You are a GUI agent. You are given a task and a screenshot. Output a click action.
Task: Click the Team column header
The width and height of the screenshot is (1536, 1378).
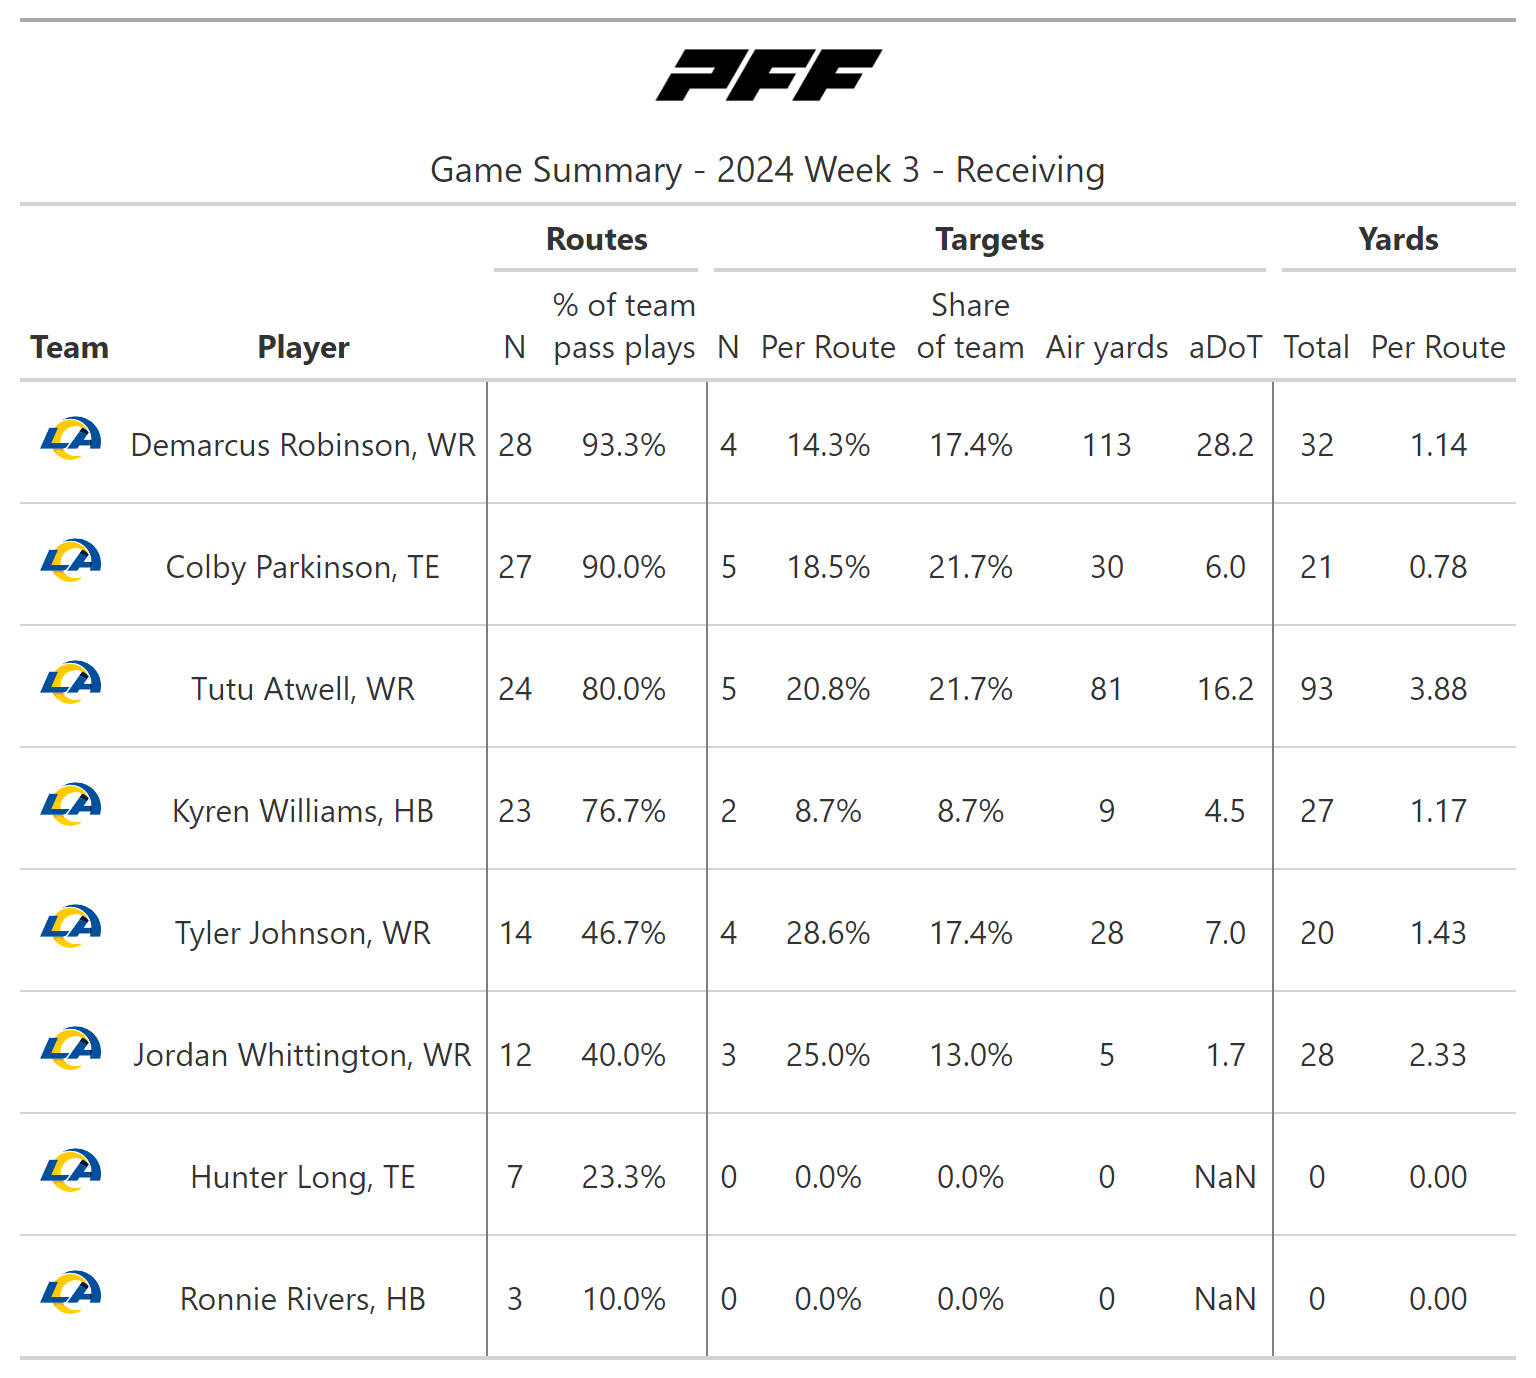[69, 347]
